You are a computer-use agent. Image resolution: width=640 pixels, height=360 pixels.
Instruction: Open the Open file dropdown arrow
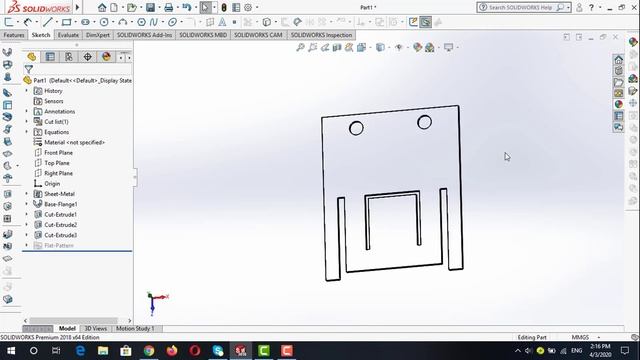(x=140, y=7)
